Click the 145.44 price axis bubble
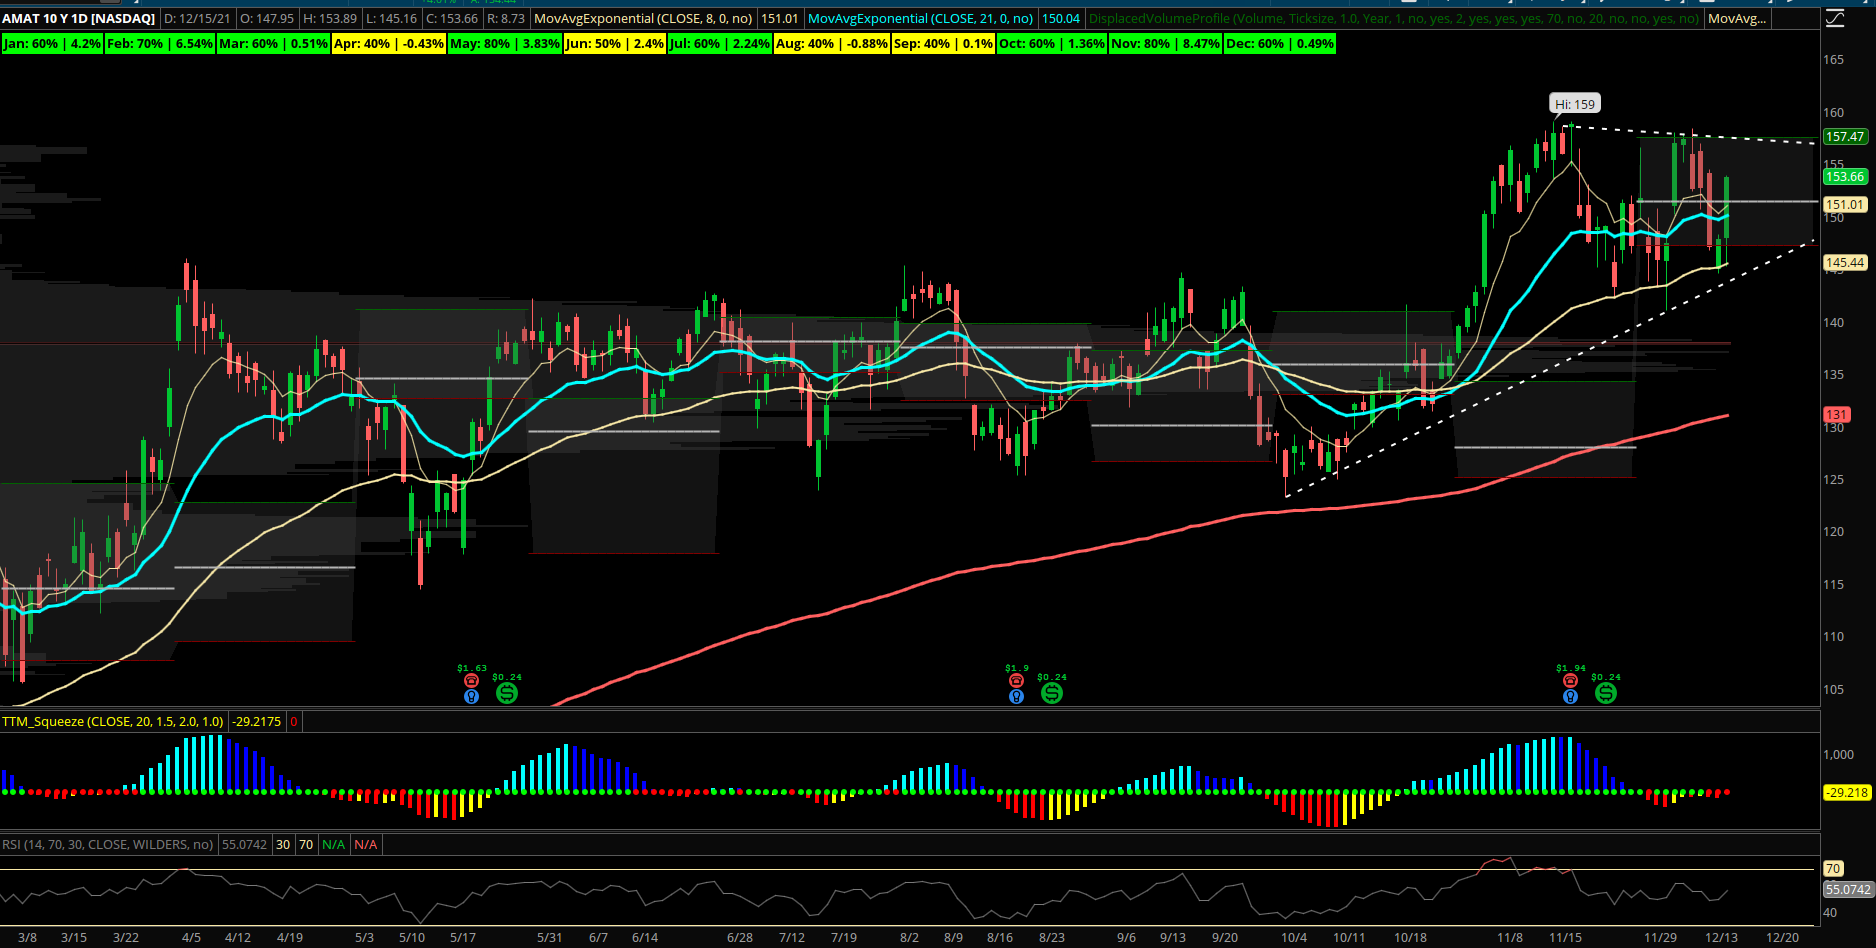 (1845, 263)
